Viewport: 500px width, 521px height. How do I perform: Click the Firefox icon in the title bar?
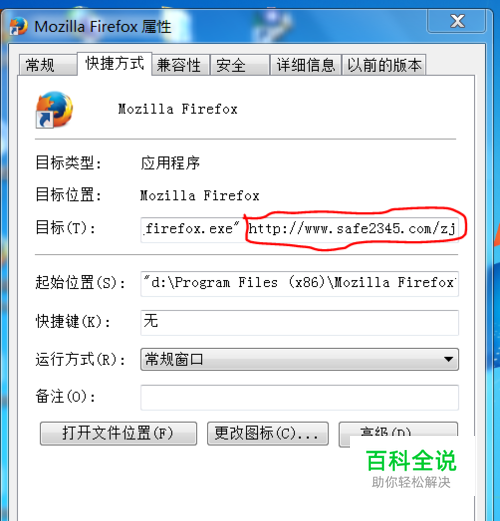19,26
